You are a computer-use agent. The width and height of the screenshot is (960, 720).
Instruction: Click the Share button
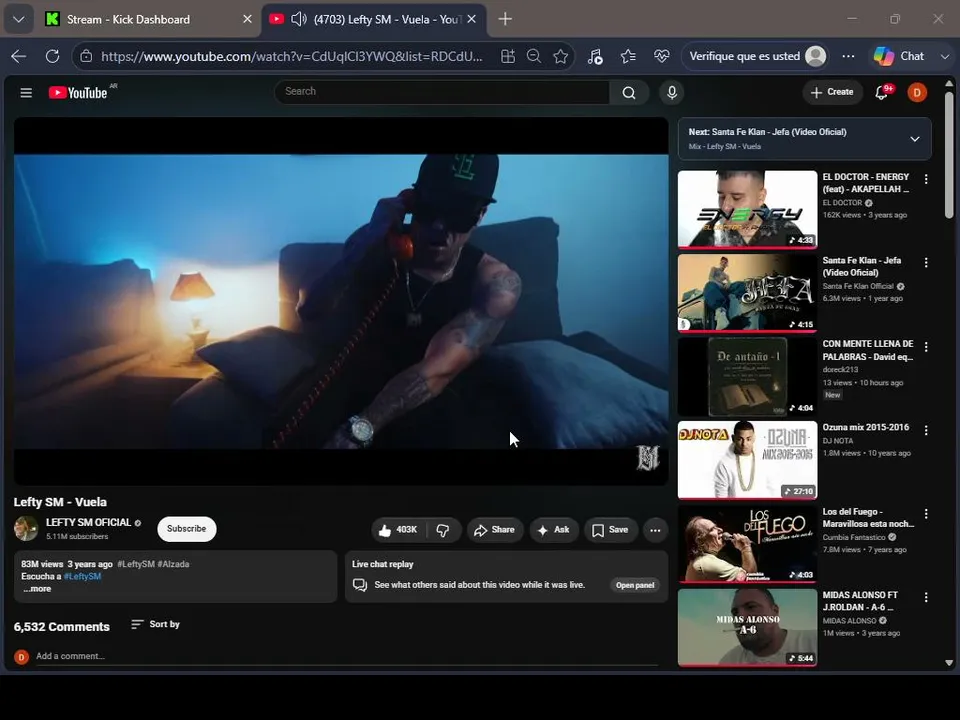tap(495, 530)
